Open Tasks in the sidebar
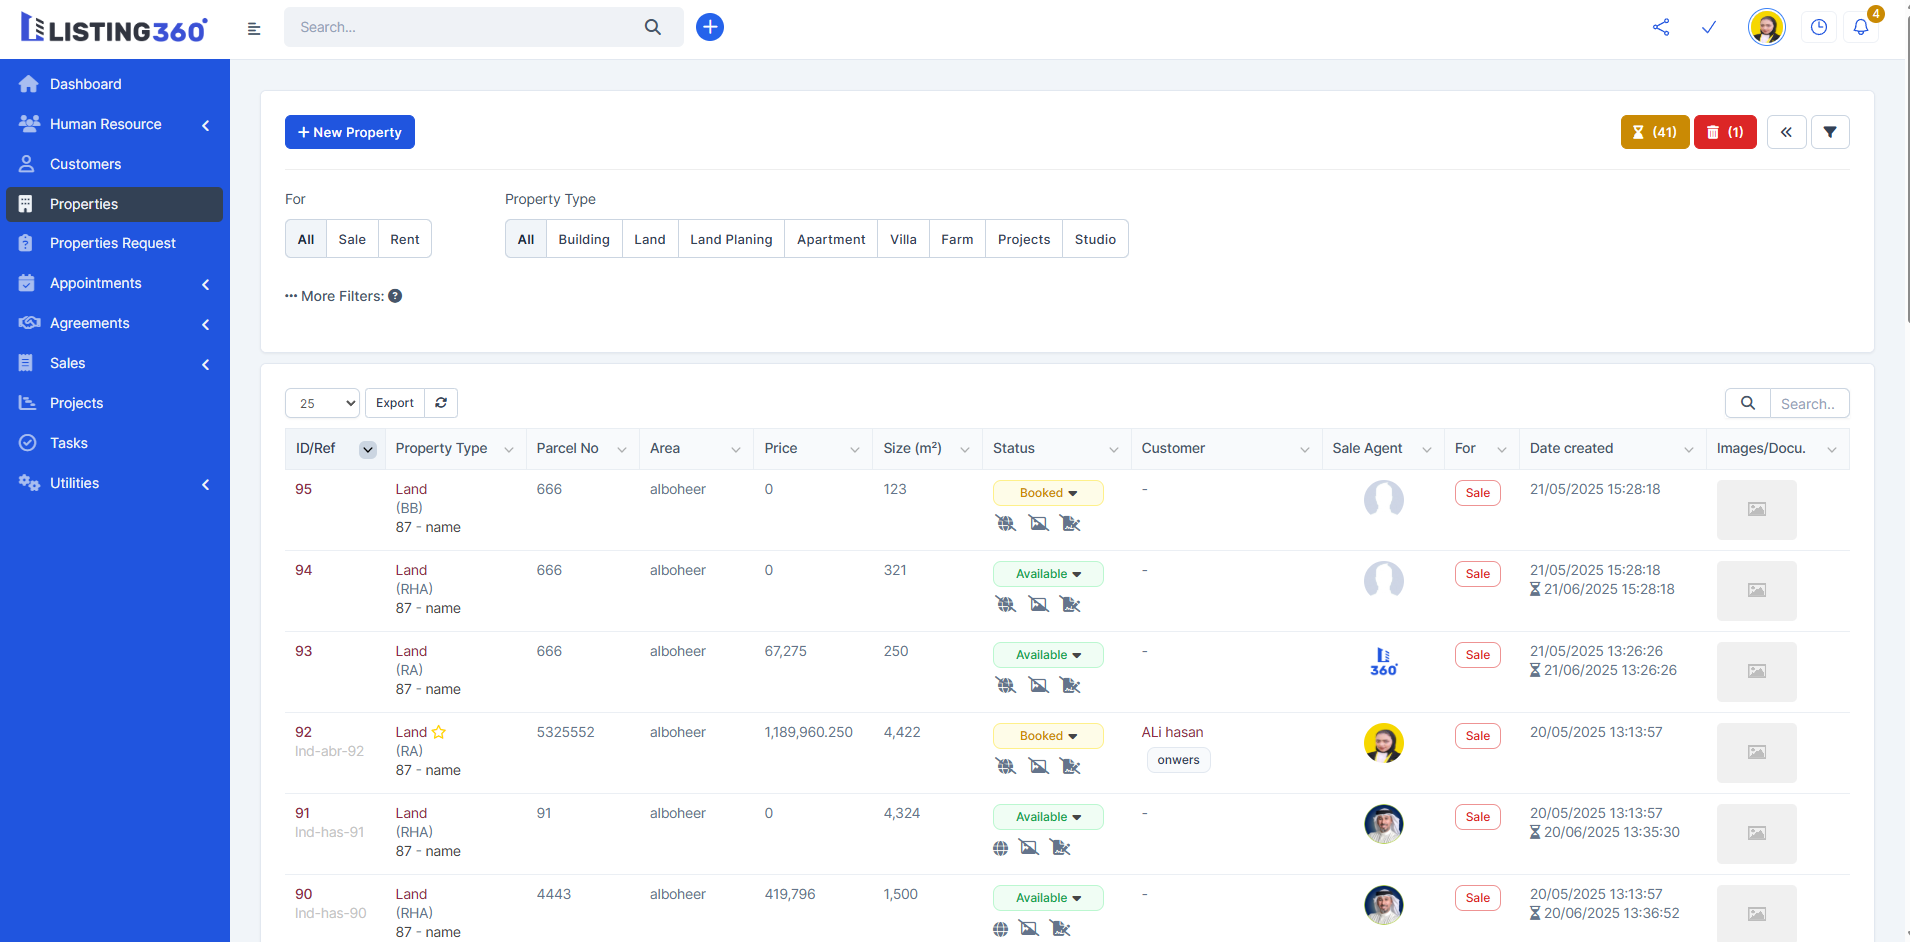The width and height of the screenshot is (1910, 942). pyautogui.click(x=115, y=443)
